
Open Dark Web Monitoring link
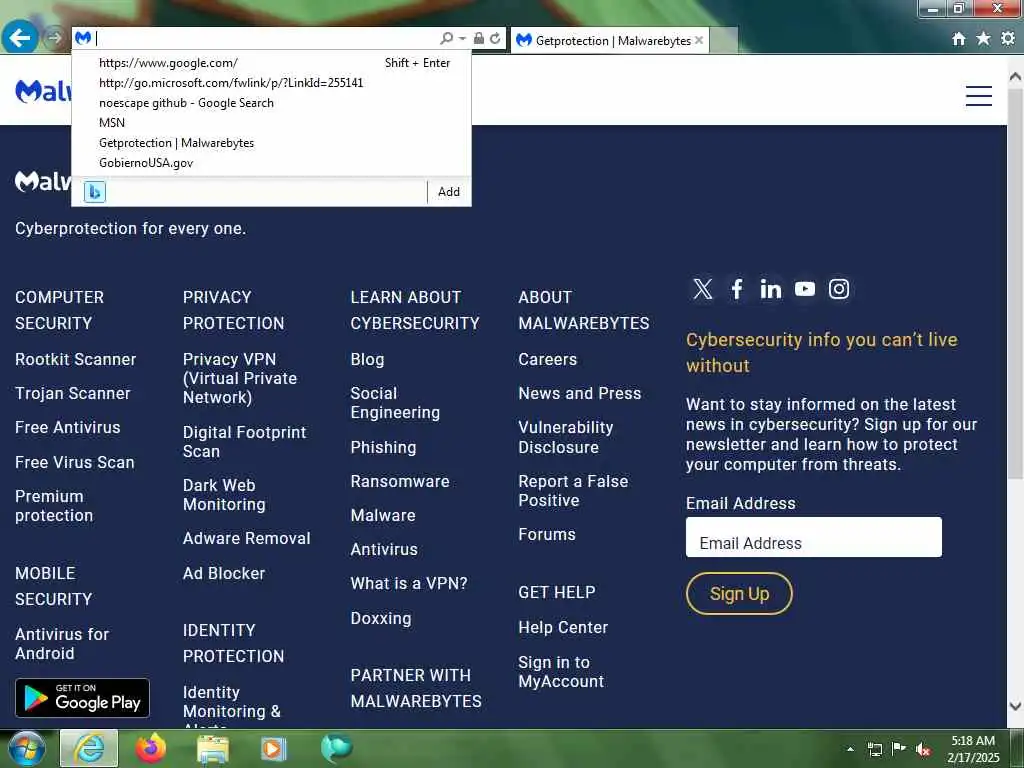[224, 495]
